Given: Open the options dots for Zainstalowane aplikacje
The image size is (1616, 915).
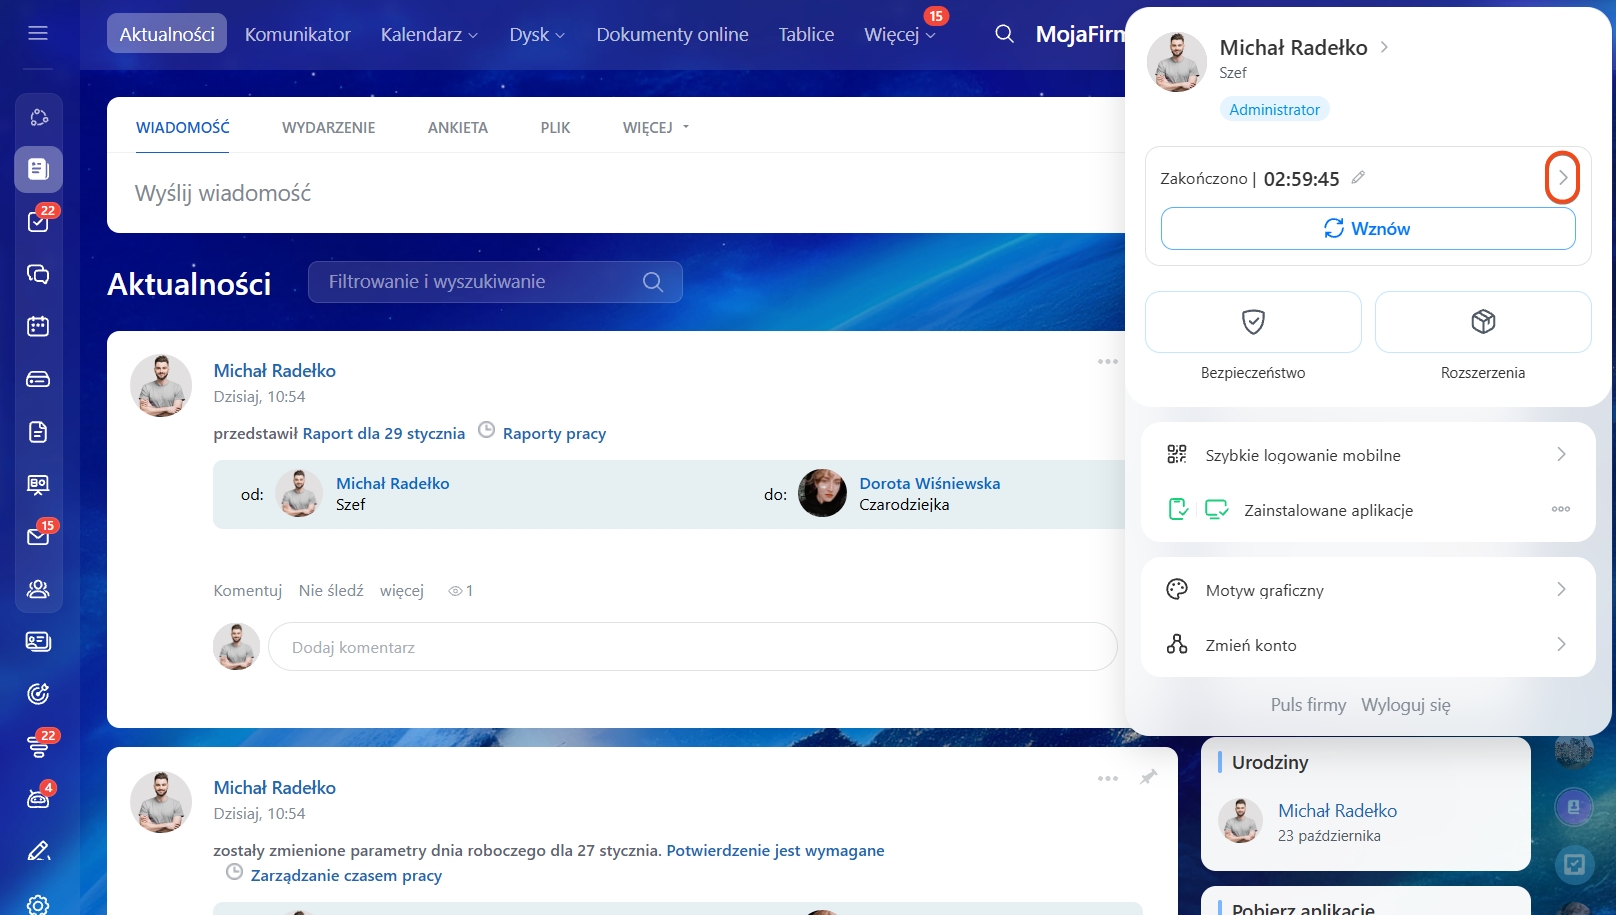Looking at the screenshot, I should tap(1560, 509).
